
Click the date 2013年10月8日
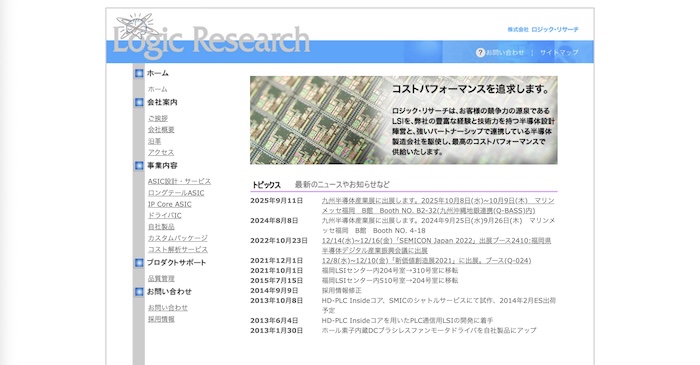coord(276,301)
